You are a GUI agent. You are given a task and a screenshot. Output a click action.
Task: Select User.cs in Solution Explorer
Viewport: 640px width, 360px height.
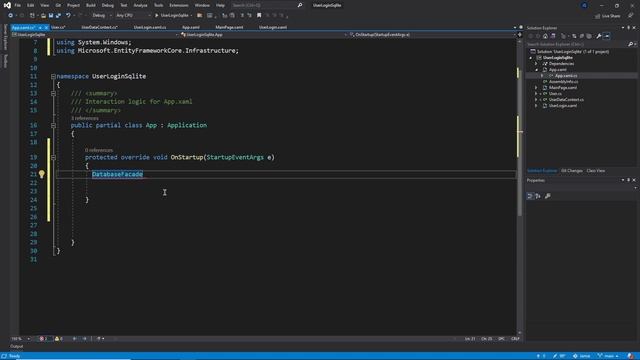pos(555,94)
